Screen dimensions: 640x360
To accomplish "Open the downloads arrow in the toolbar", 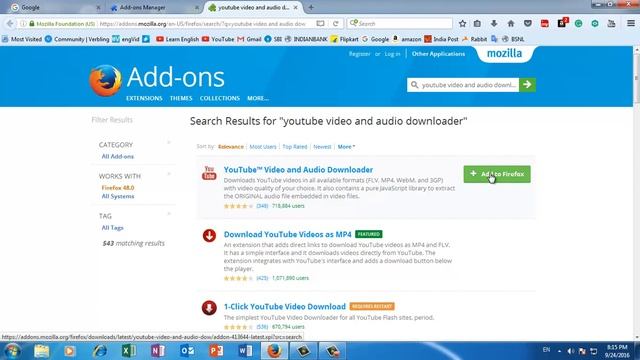I will (x=494, y=24).
